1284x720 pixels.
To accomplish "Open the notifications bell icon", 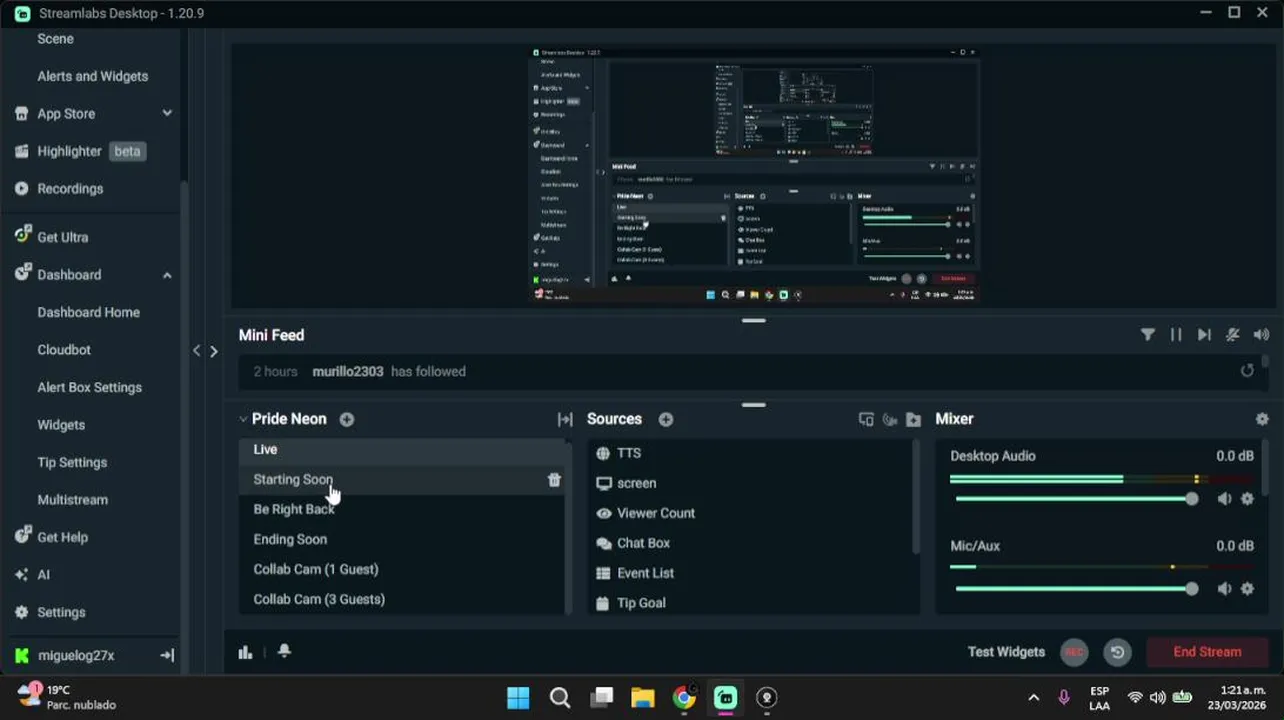I will (284, 651).
